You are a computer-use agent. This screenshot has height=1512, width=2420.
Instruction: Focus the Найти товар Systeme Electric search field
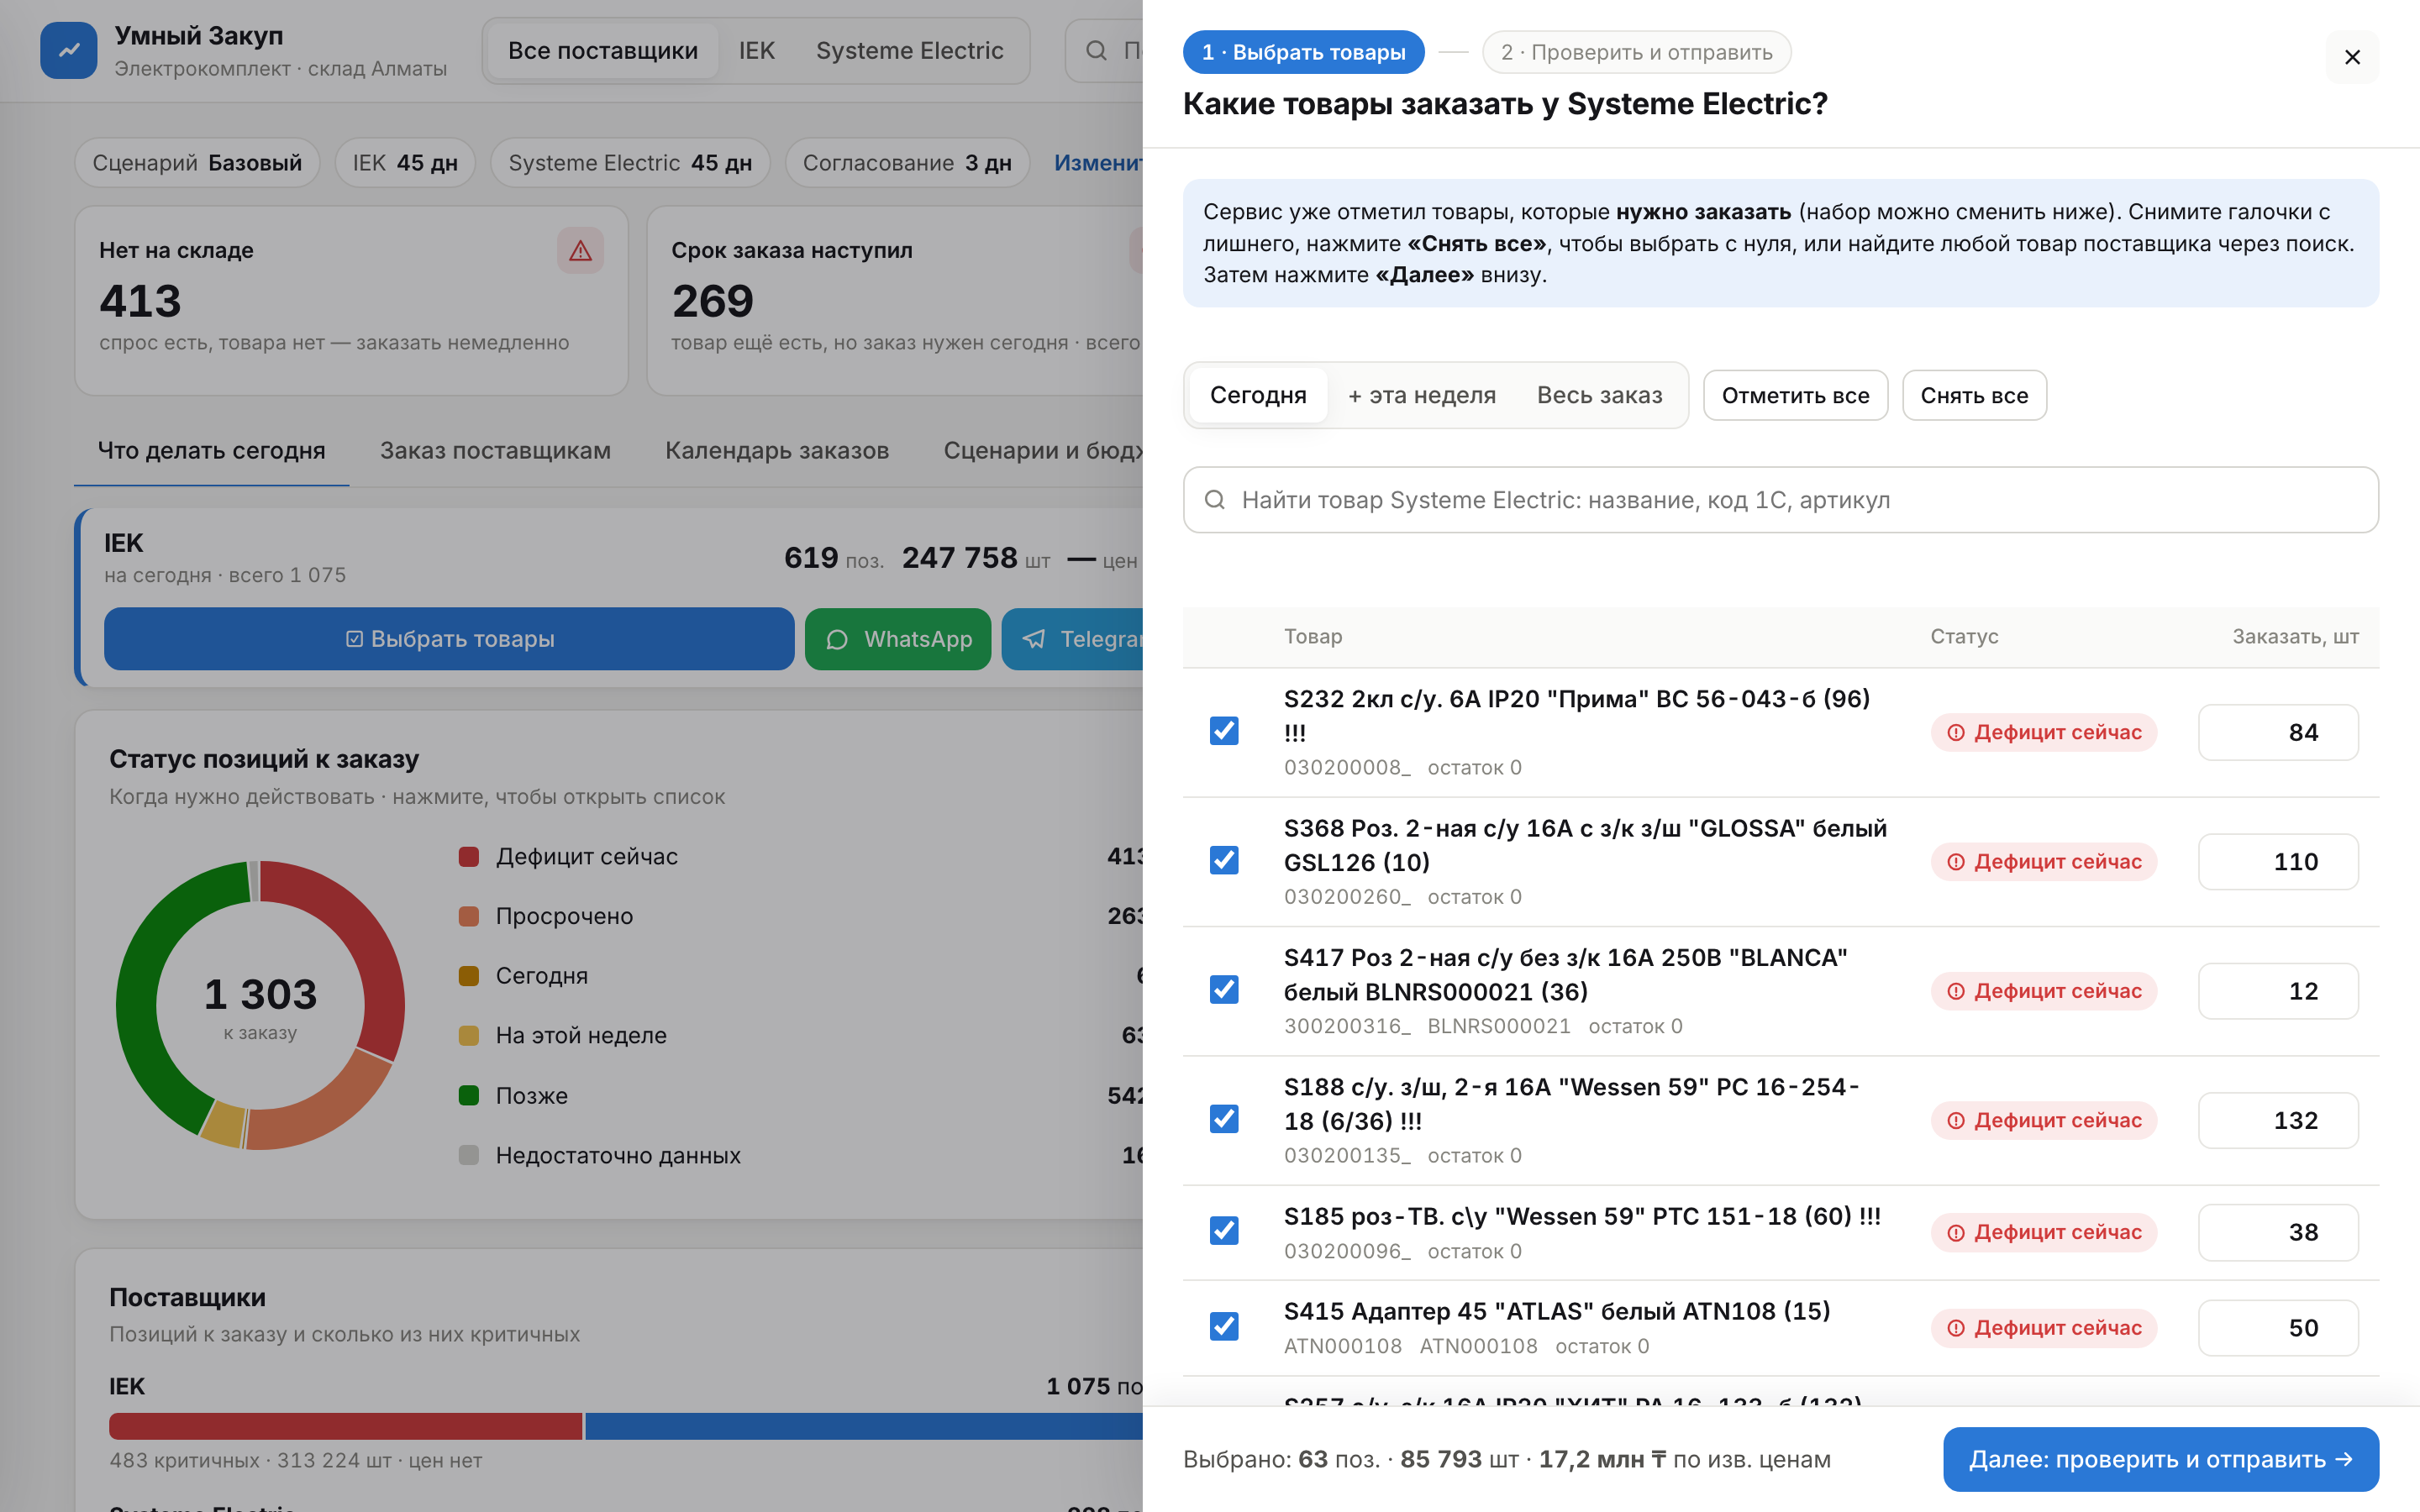(1780, 500)
